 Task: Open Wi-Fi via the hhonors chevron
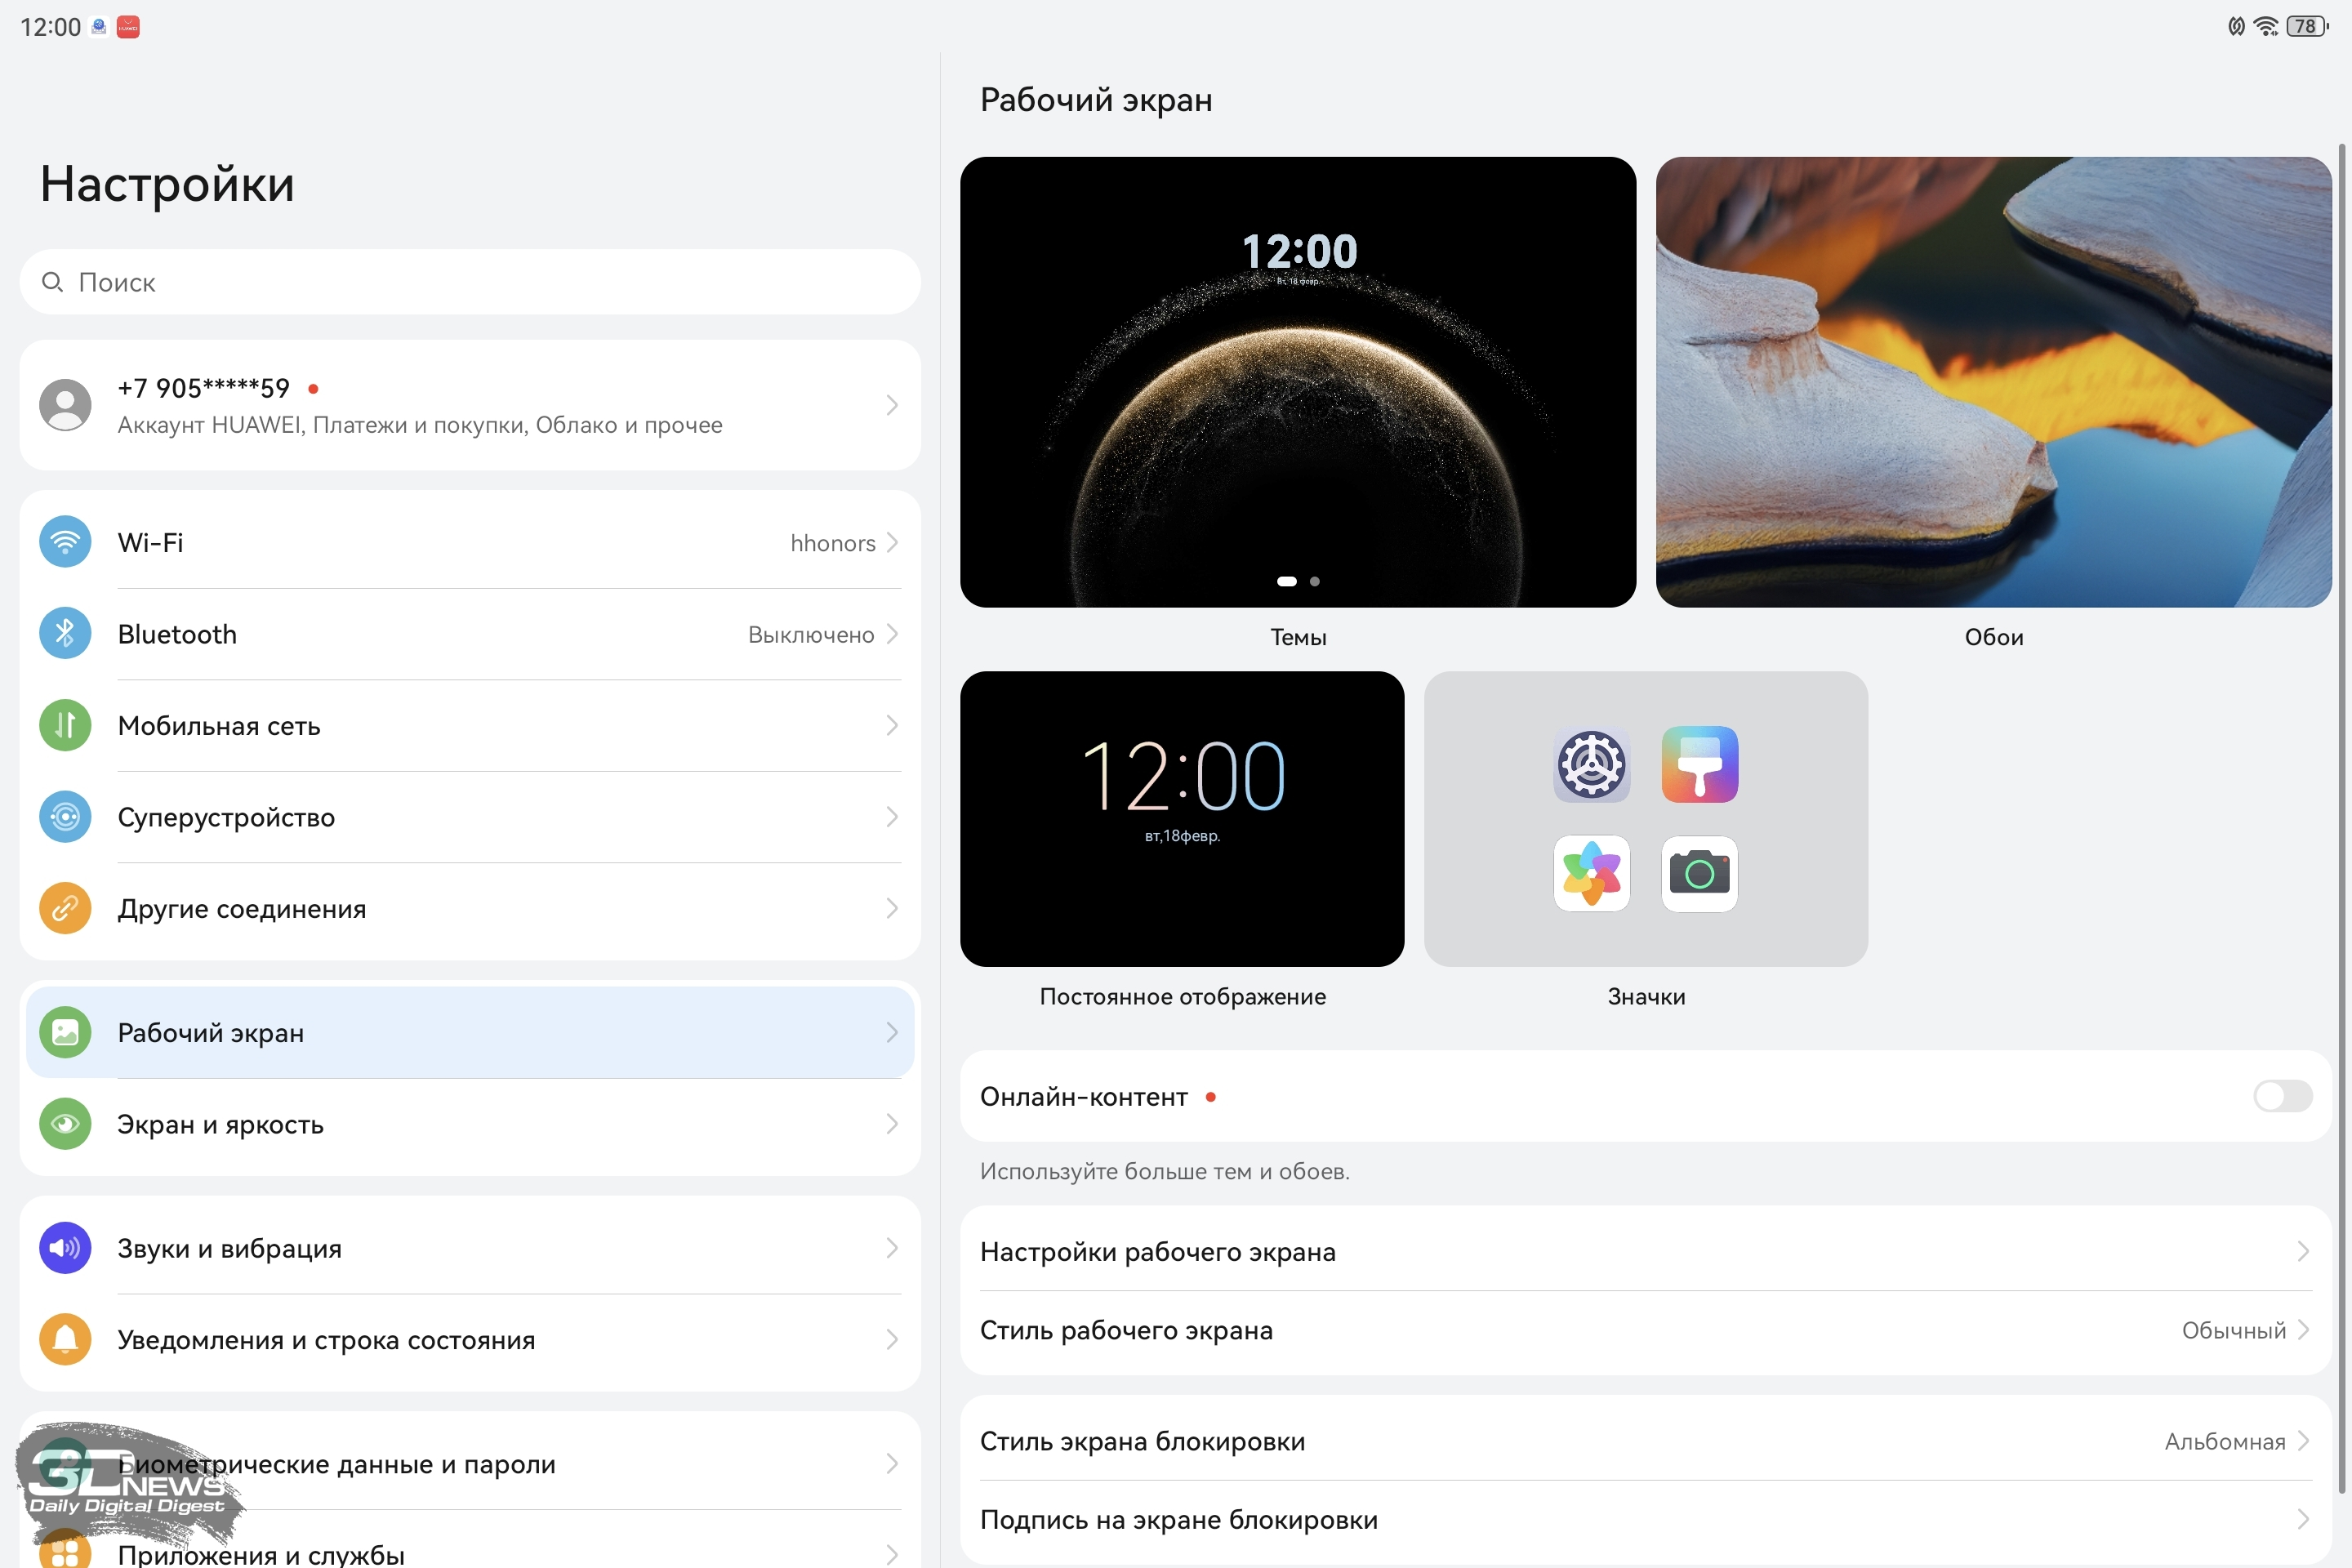pyautogui.click(x=892, y=542)
